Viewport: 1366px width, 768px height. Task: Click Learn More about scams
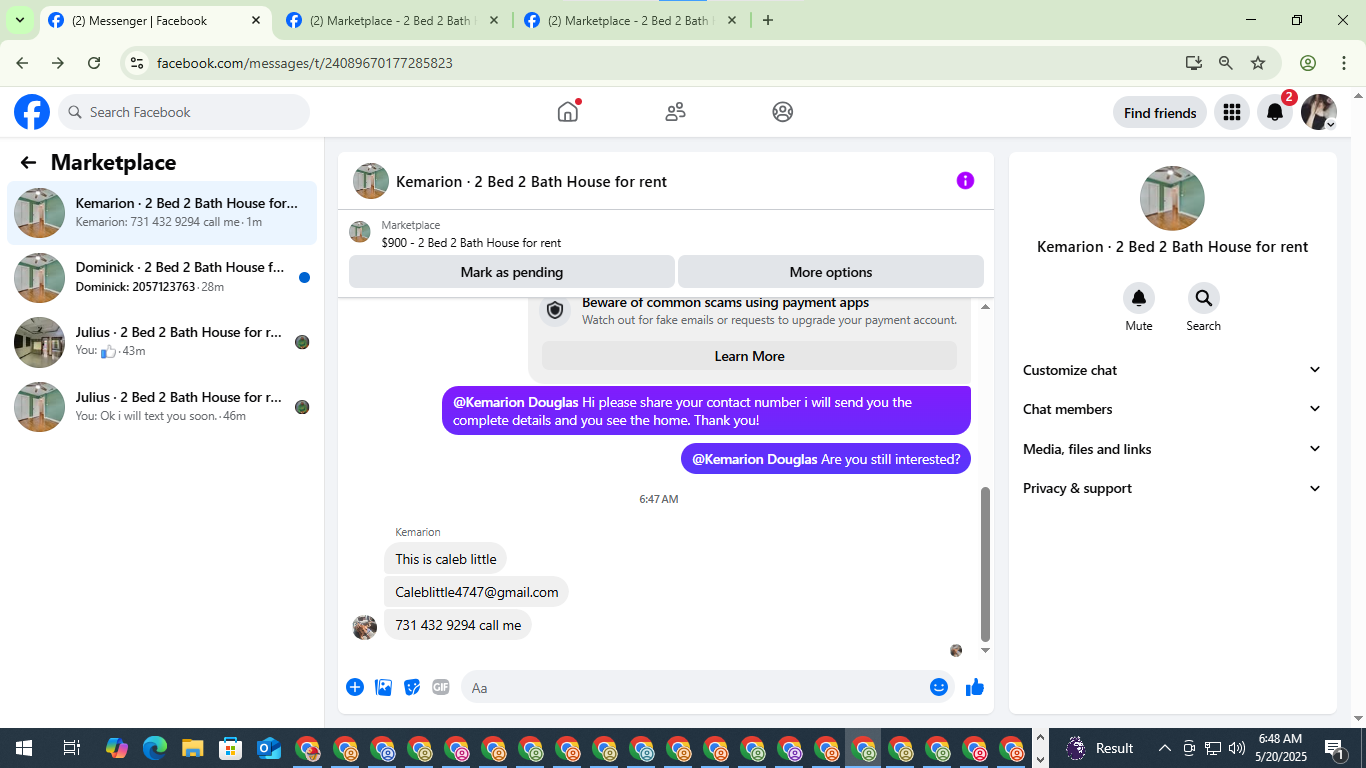coord(749,356)
